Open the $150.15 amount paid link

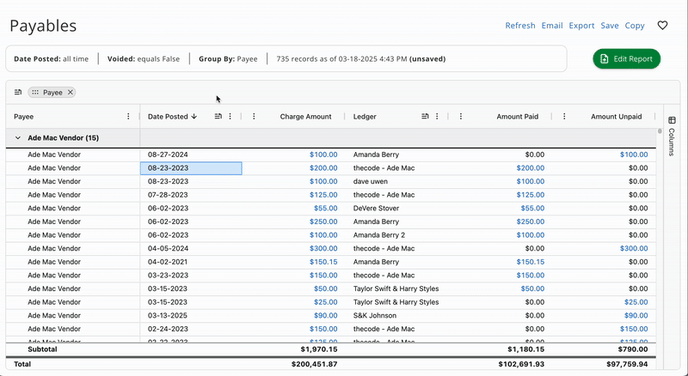pyautogui.click(x=530, y=261)
